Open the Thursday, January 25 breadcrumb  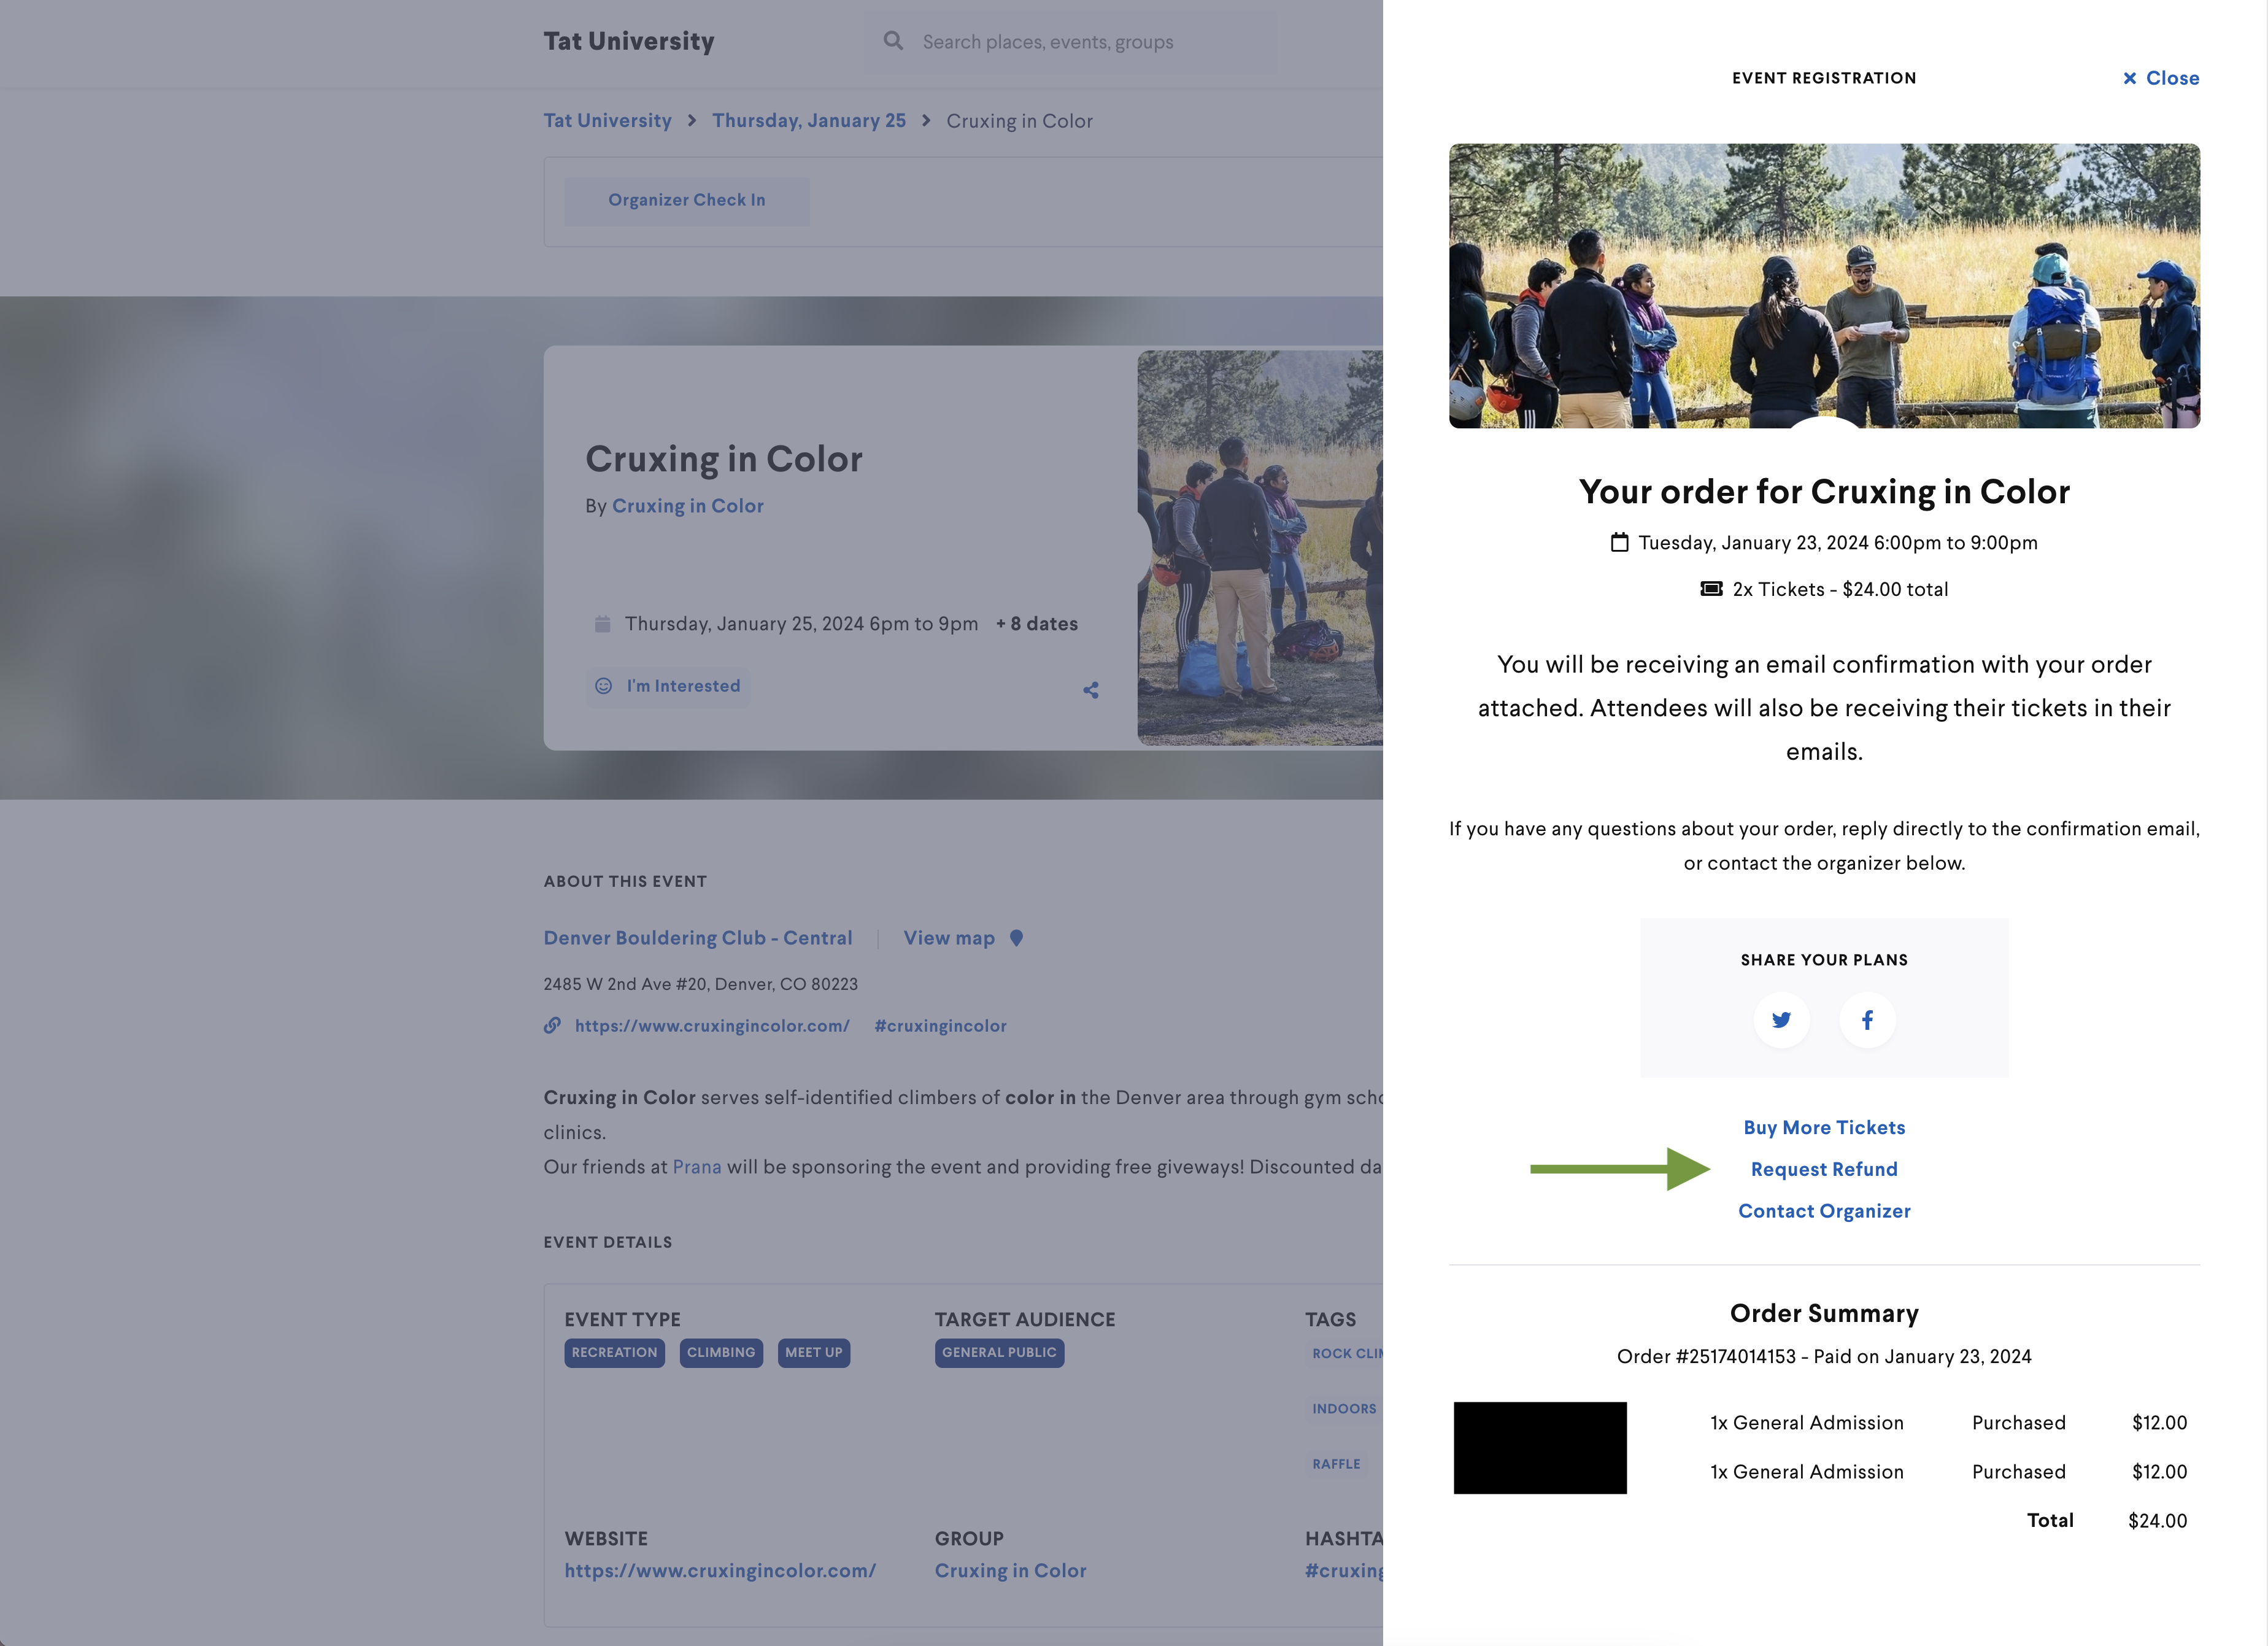click(809, 120)
